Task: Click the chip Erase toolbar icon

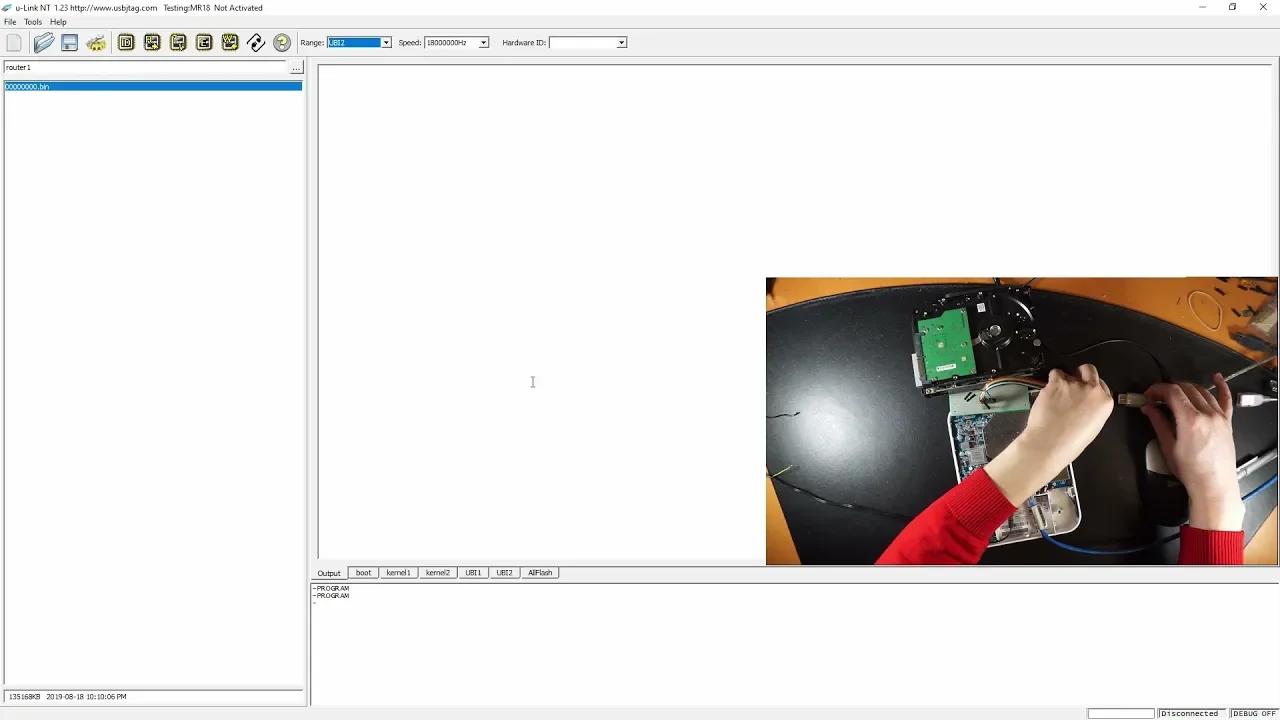Action: (x=203, y=42)
